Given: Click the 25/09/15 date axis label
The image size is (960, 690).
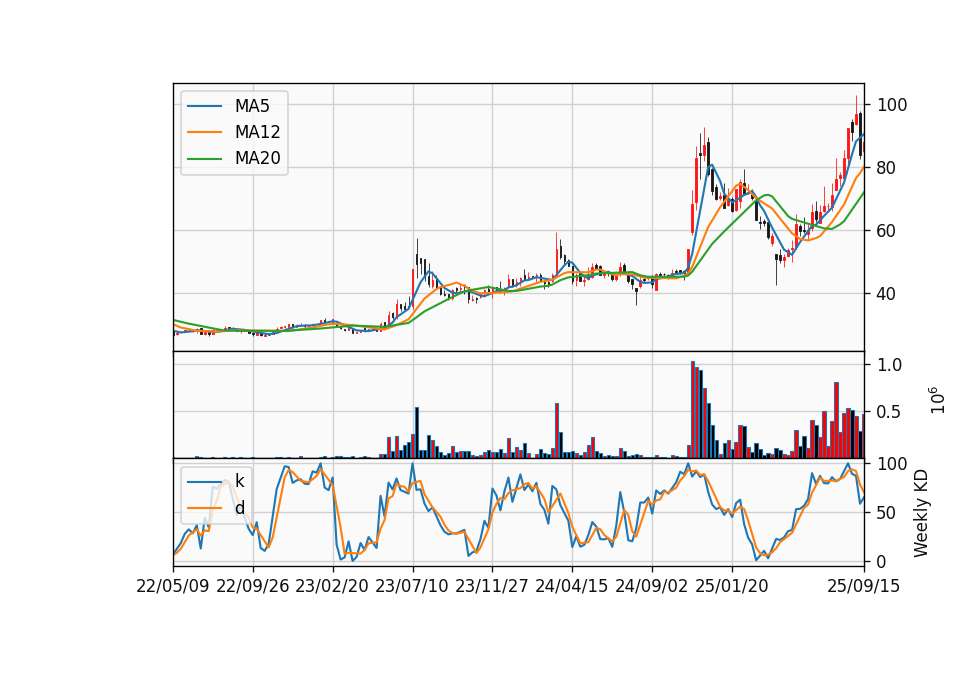Looking at the screenshot, I should coord(864,586).
